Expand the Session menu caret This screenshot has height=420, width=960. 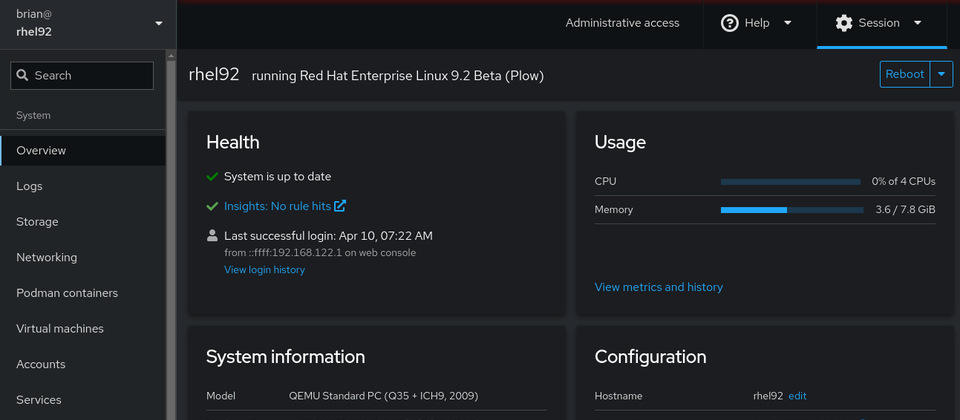click(x=917, y=23)
